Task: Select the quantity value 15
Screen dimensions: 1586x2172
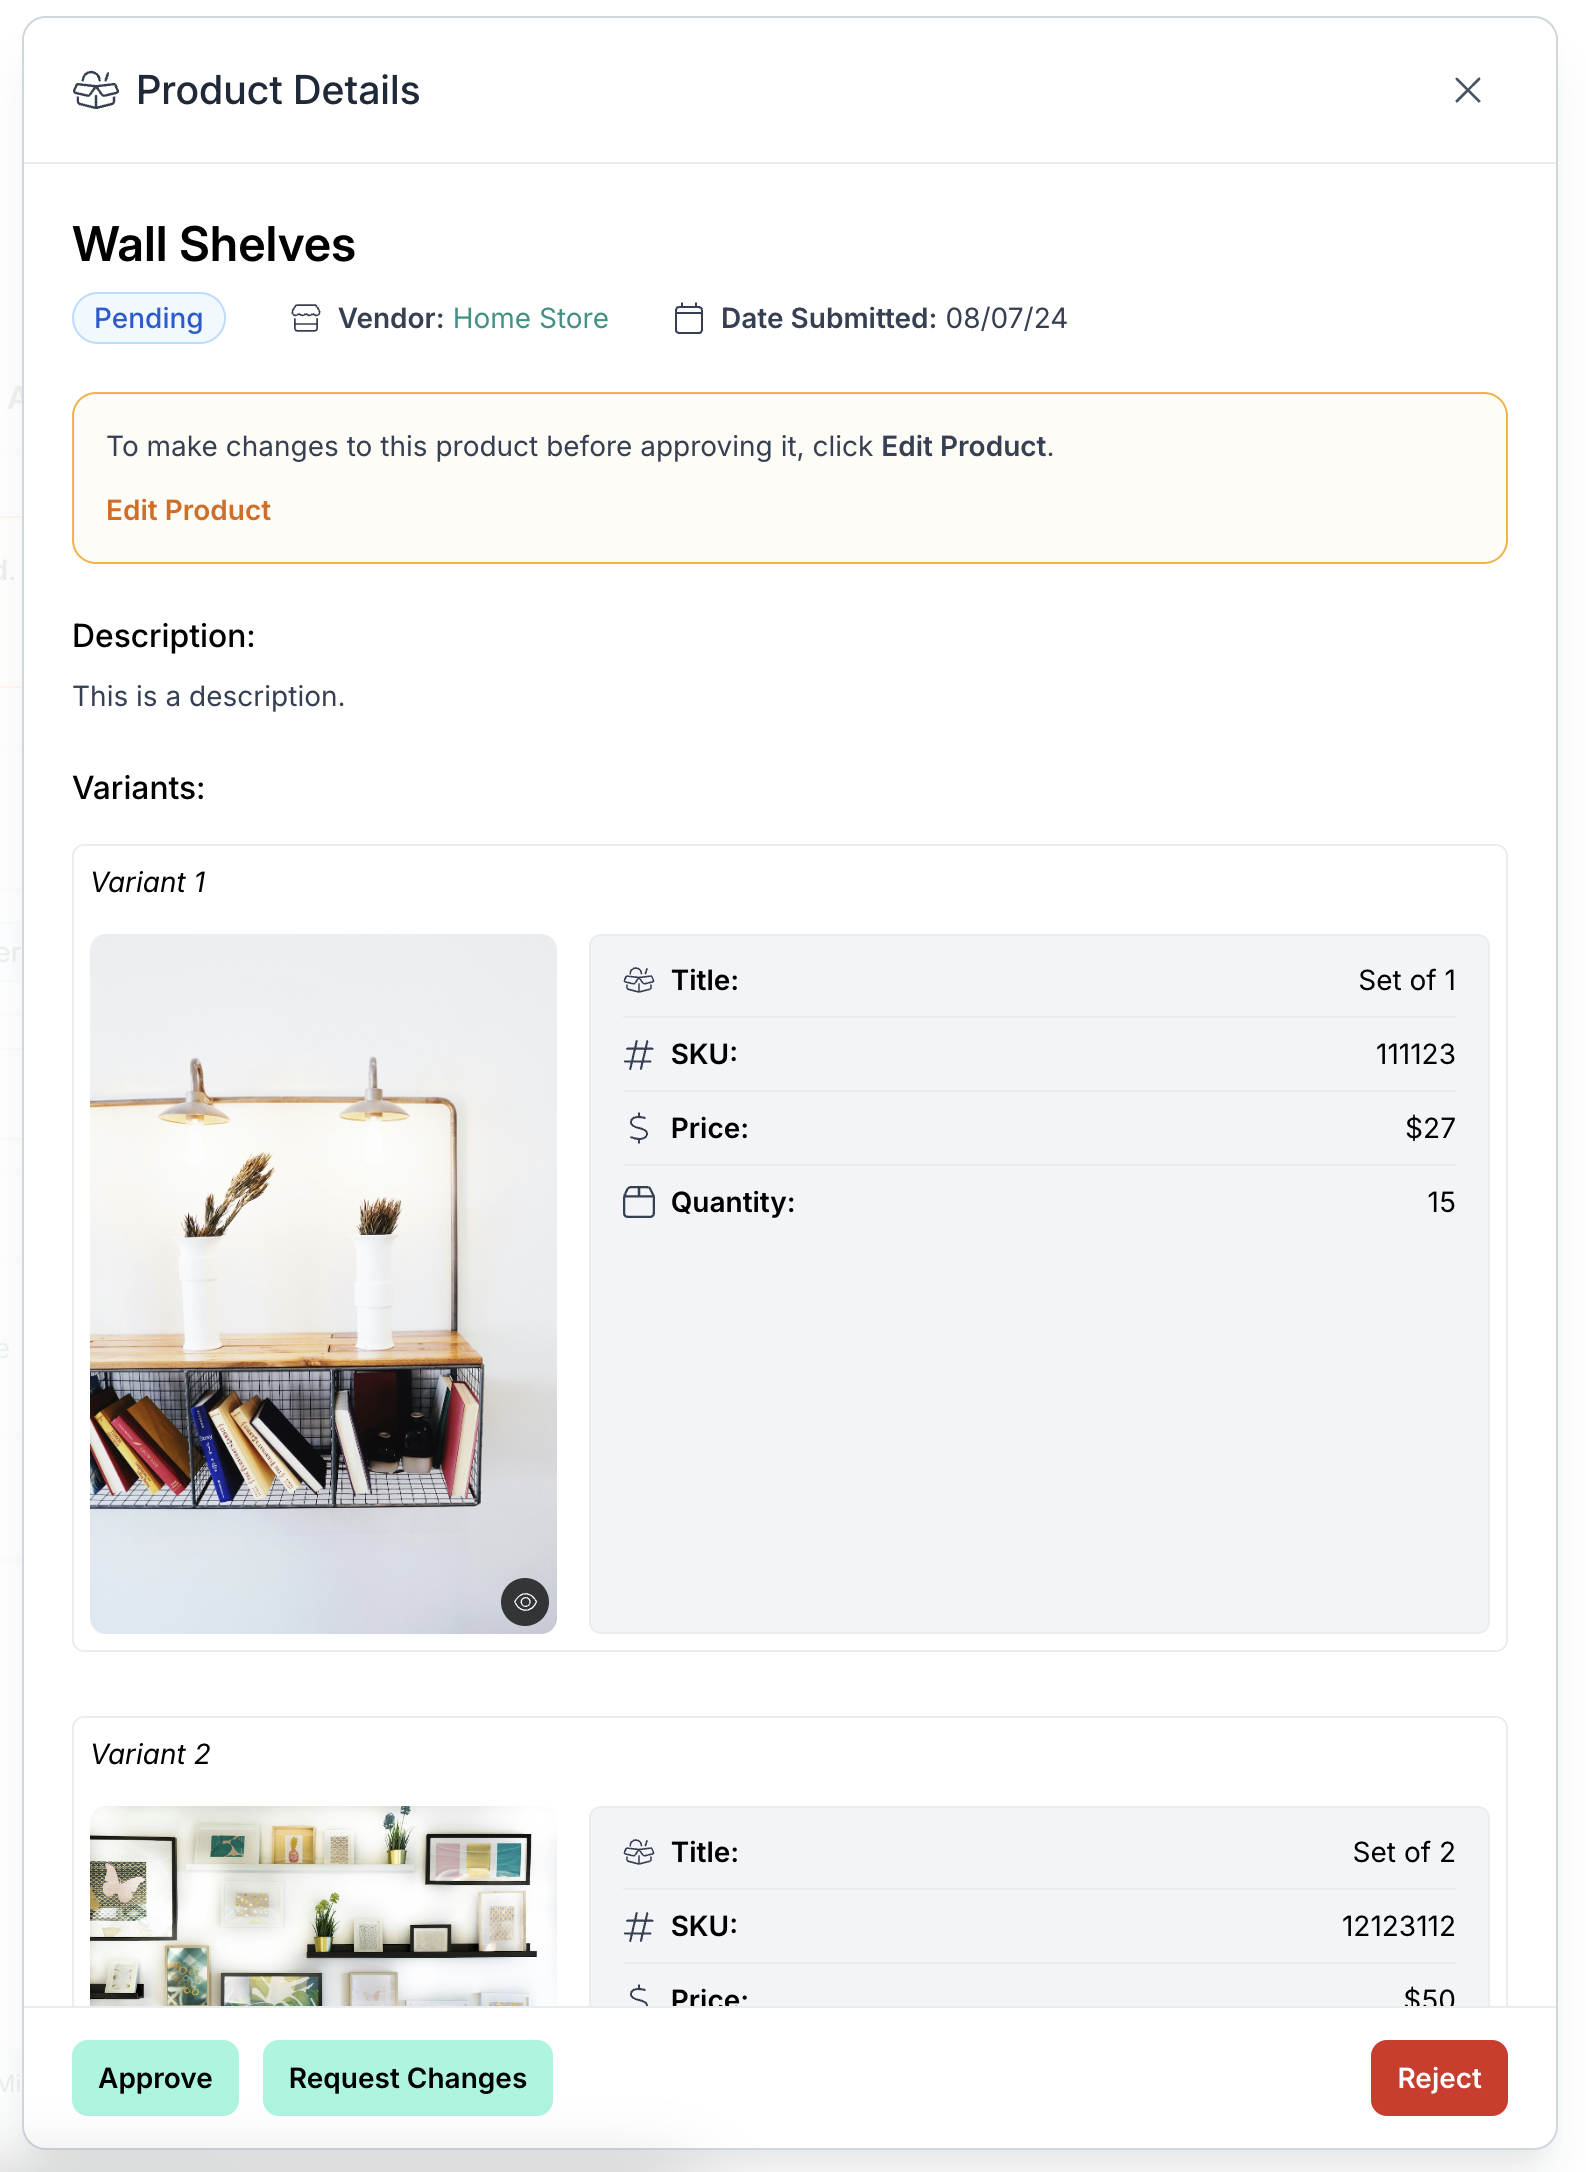Action: 1441,1202
